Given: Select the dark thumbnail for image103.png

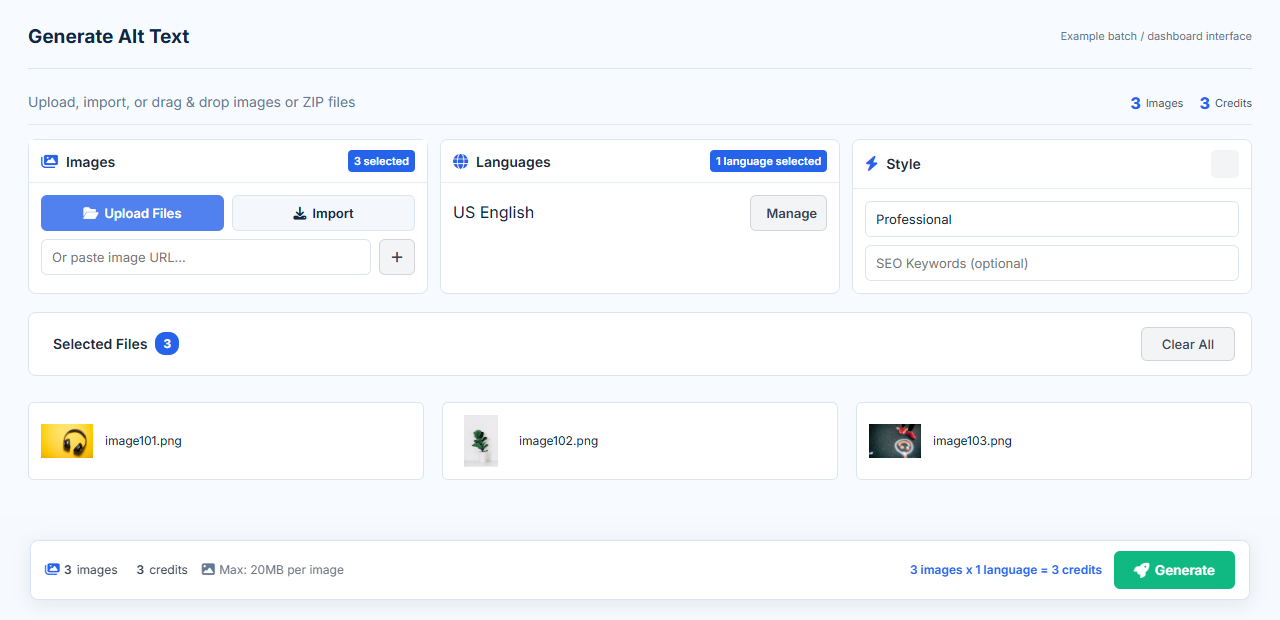Looking at the screenshot, I should 895,441.
